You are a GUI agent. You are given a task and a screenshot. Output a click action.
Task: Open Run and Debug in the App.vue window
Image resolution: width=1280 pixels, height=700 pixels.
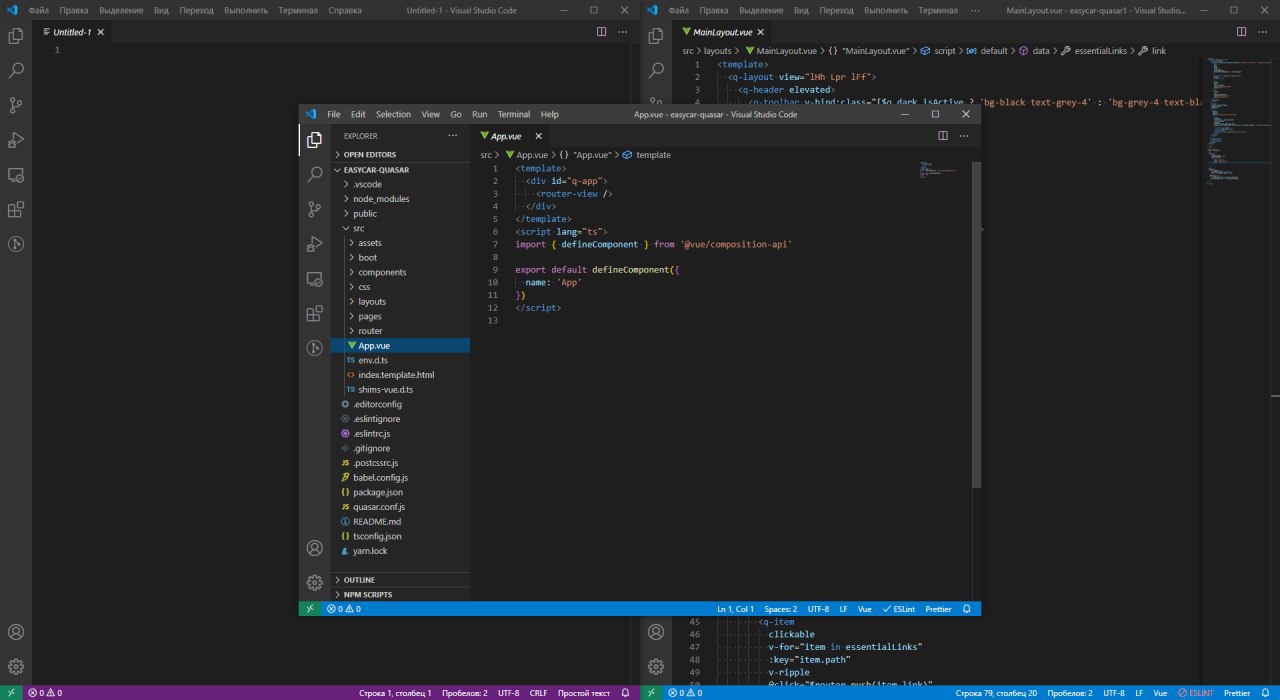pyautogui.click(x=314, y=244)
